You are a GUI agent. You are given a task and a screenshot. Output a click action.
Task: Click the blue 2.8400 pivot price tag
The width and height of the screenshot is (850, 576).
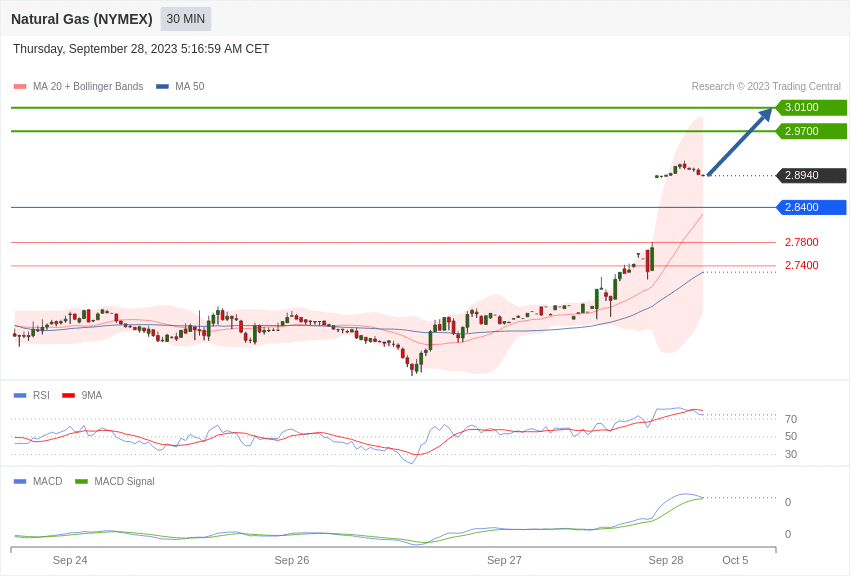[x=811, y=208]
